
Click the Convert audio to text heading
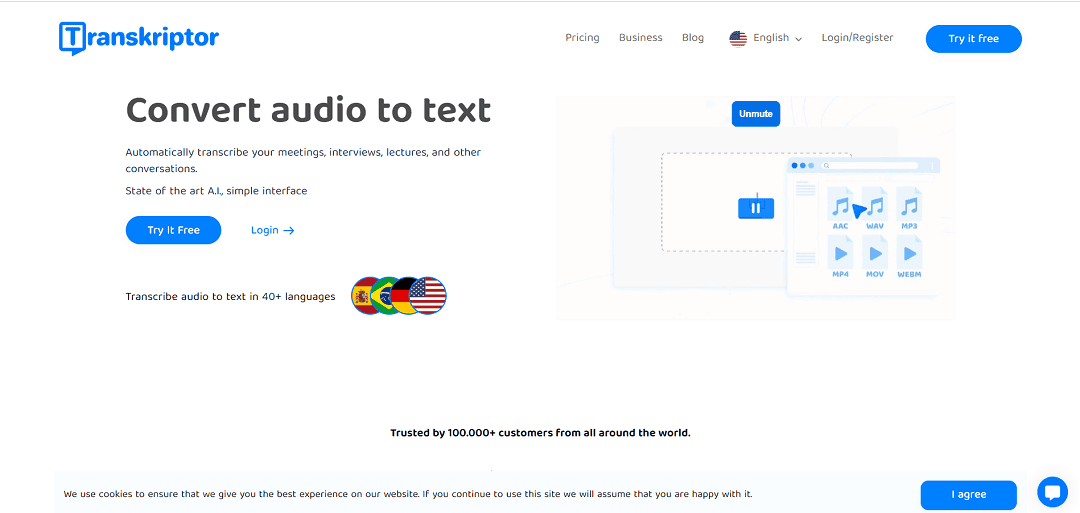[308, 110]
